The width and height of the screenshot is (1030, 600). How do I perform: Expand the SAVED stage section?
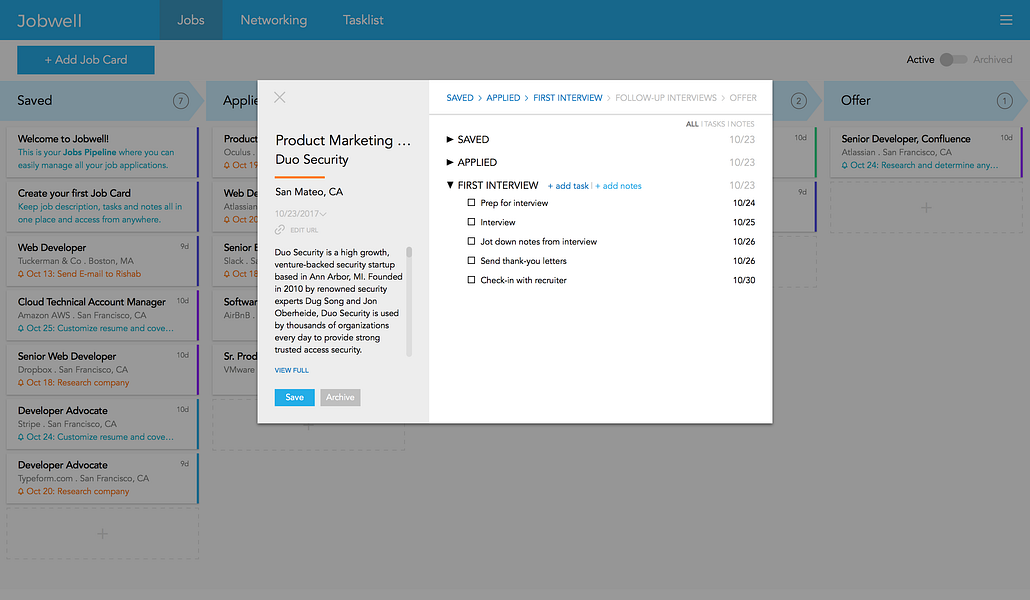(450, 139)
